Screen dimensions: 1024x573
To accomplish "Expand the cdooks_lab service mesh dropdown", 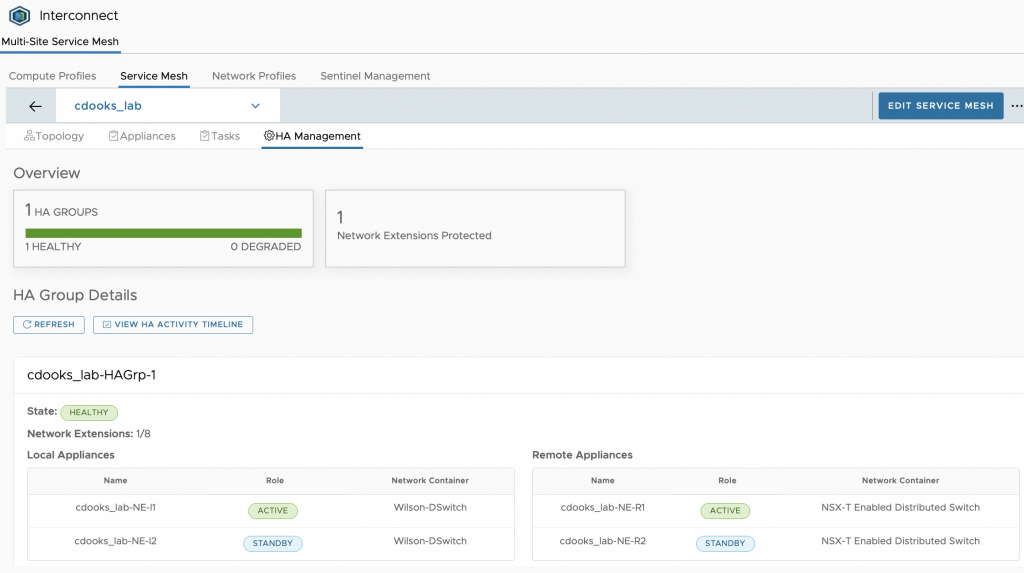I will tap(168, 106).
